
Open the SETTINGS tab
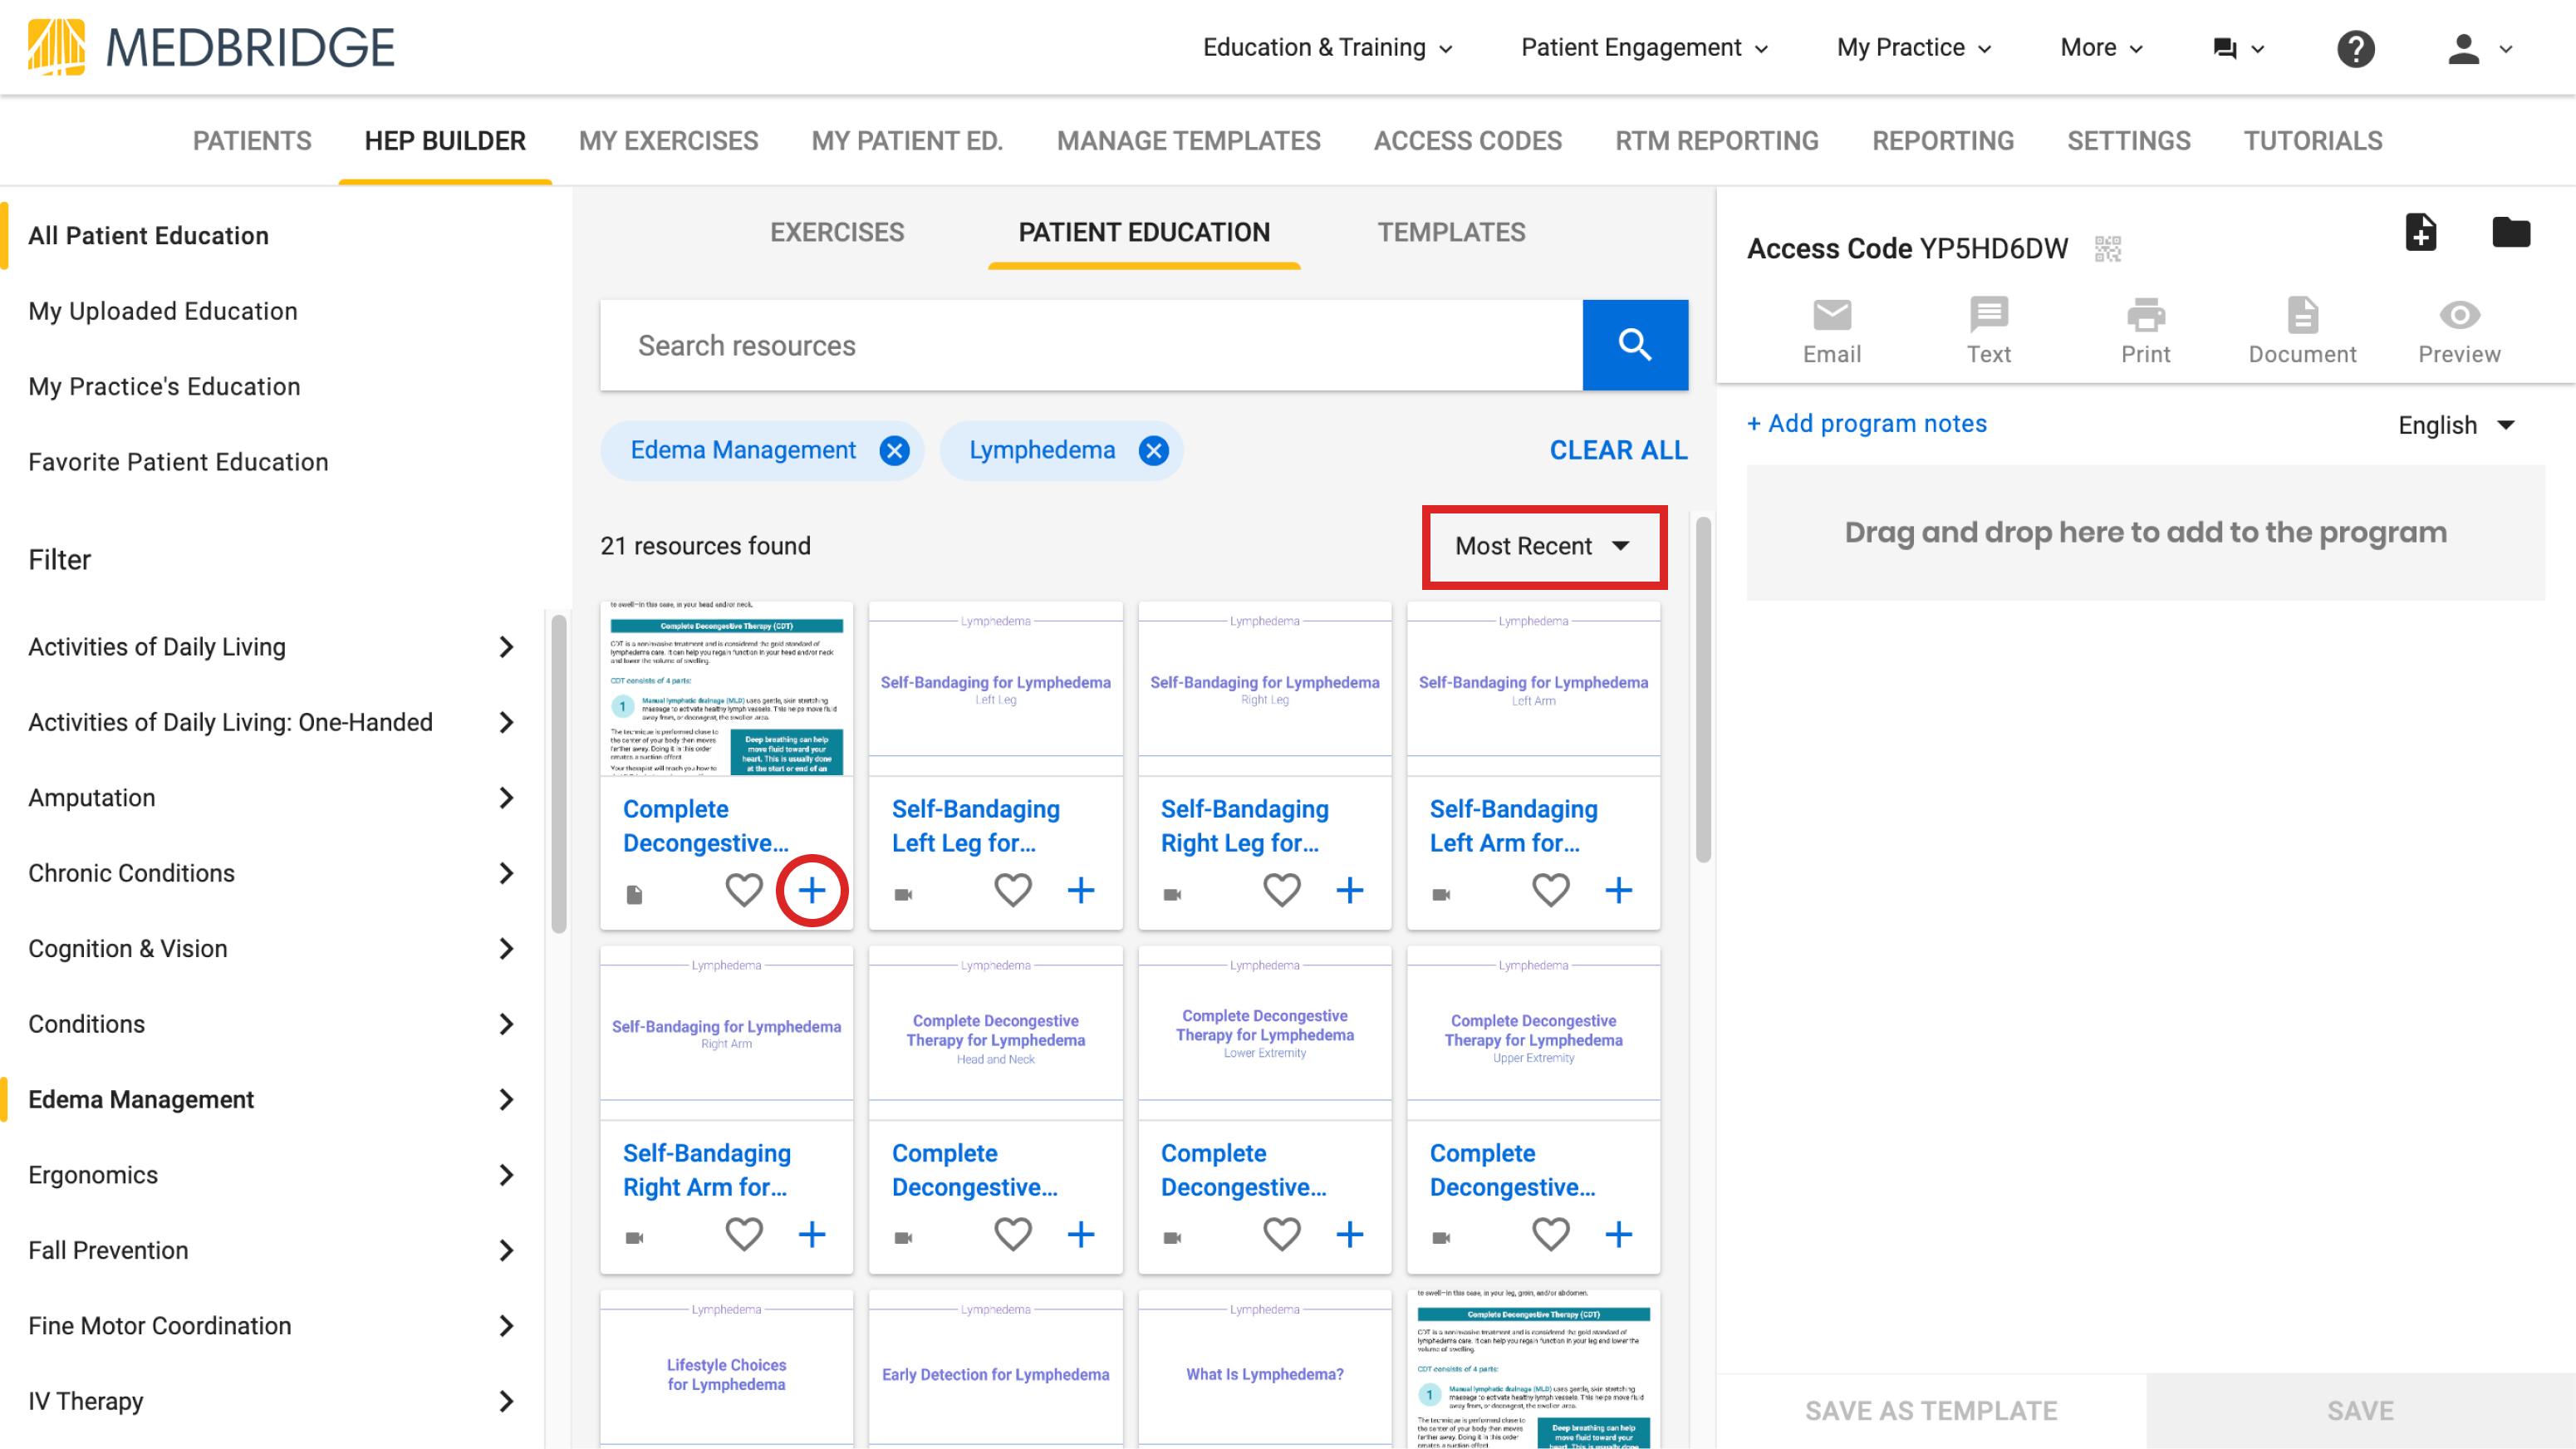[2128, 141]
